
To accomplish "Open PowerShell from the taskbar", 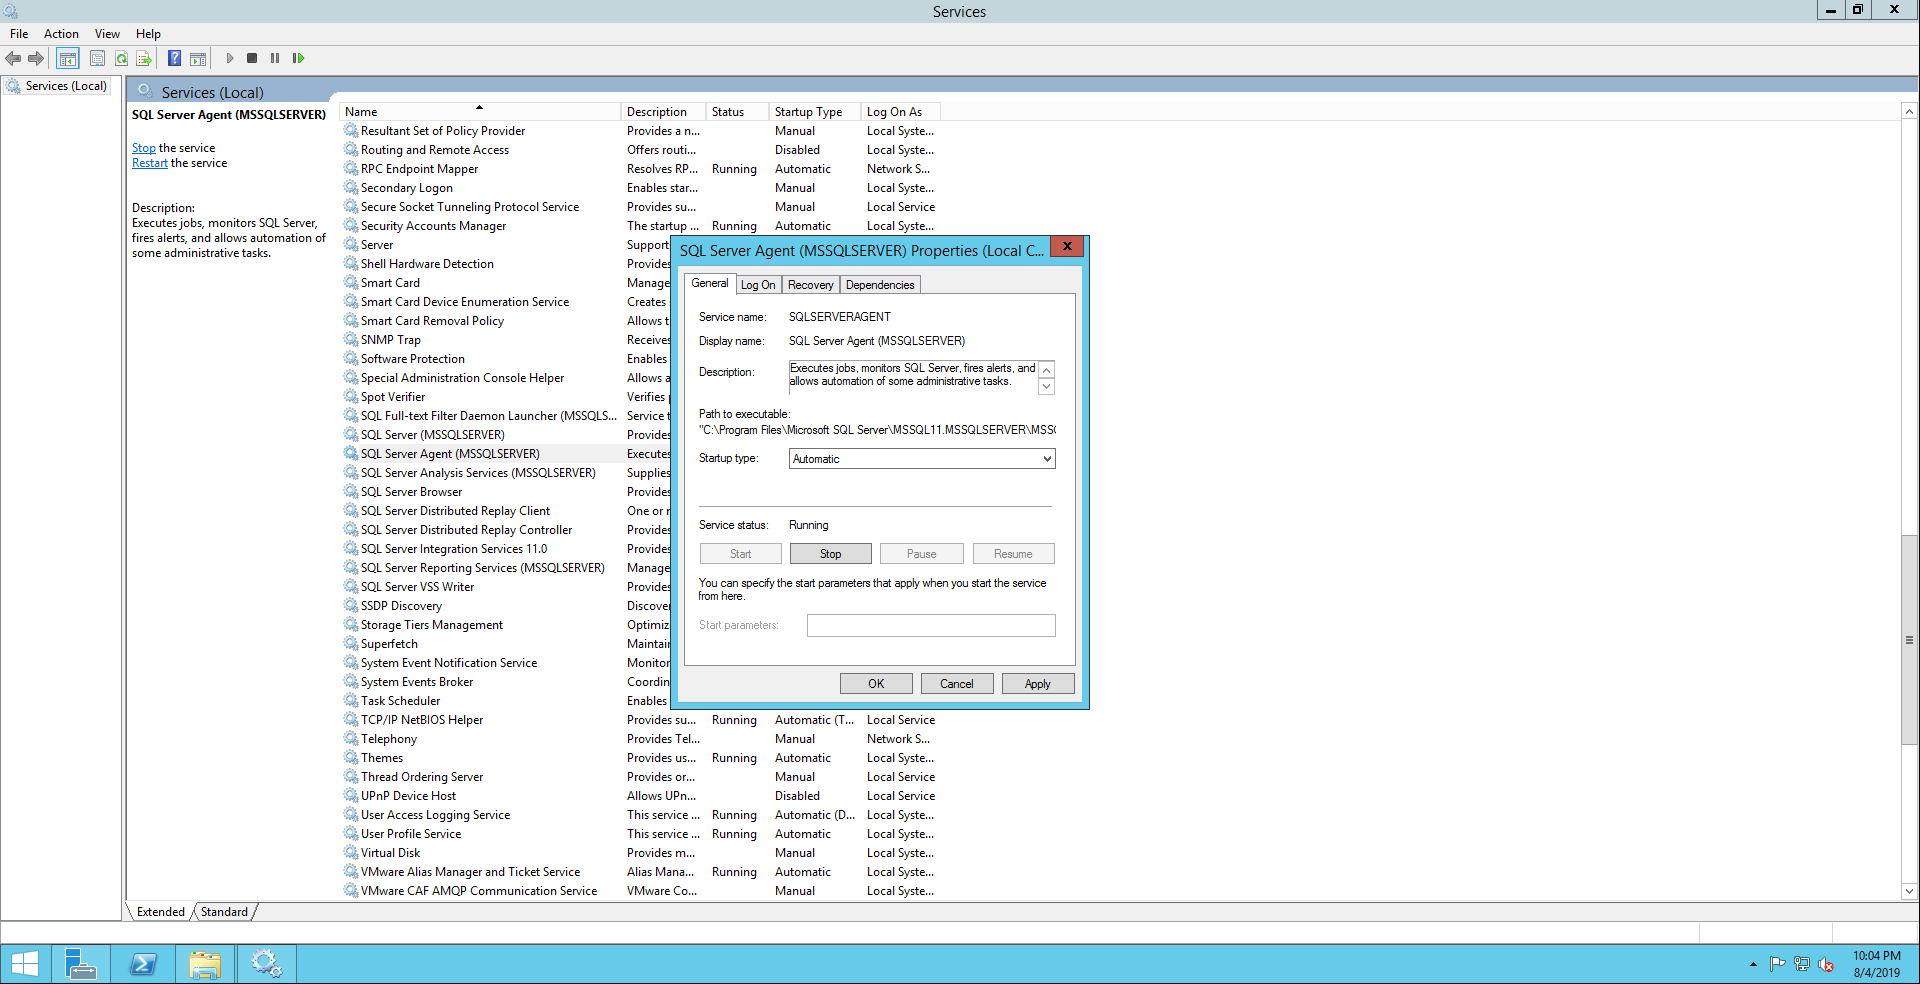I will (143, 964).
